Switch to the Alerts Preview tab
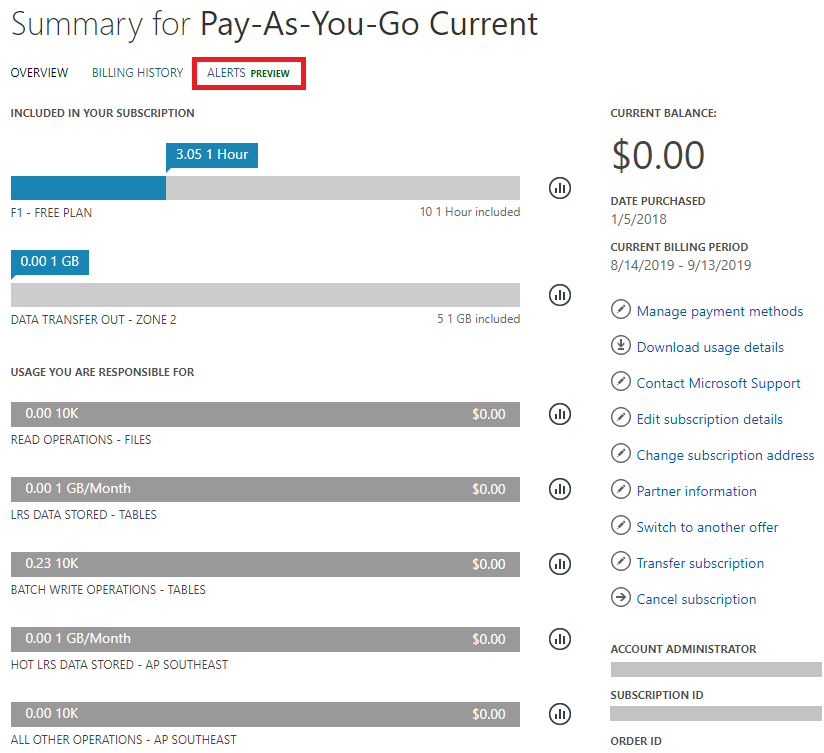824x753 pixels. pyautogui.click(x=249, y=73)
